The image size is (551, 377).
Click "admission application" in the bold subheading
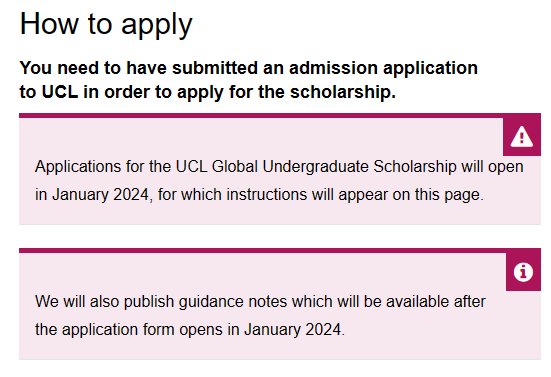point(383,68)
